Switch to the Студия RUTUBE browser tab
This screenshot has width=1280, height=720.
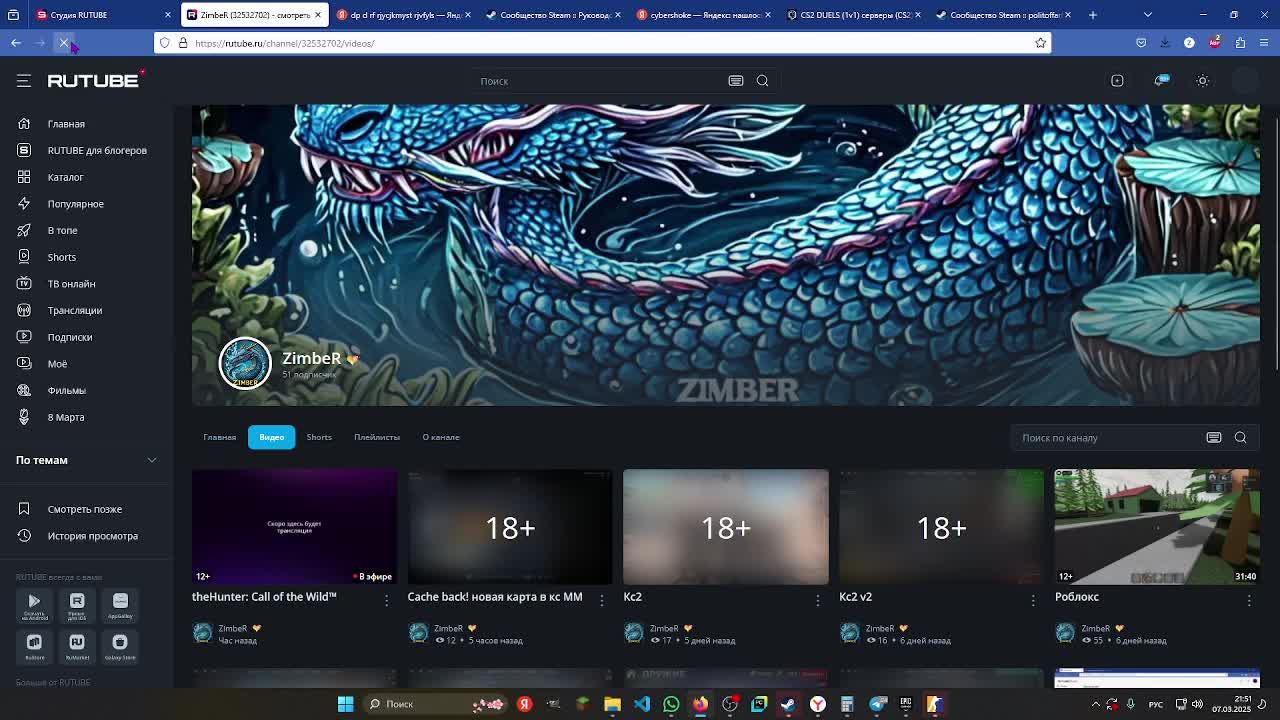[x=104, y=15]
